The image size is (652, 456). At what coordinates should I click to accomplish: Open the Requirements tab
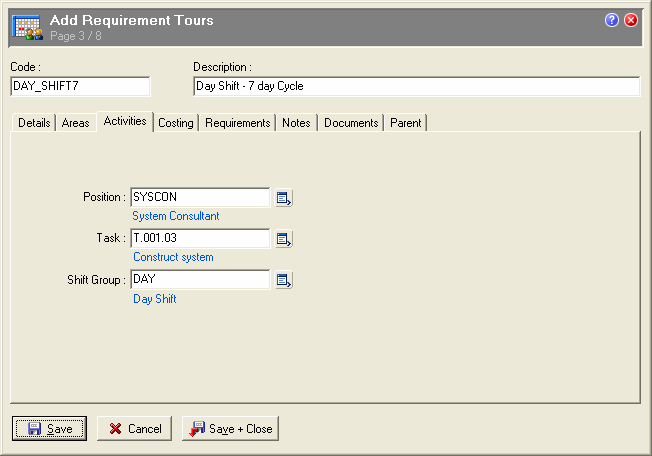point(237,123)
